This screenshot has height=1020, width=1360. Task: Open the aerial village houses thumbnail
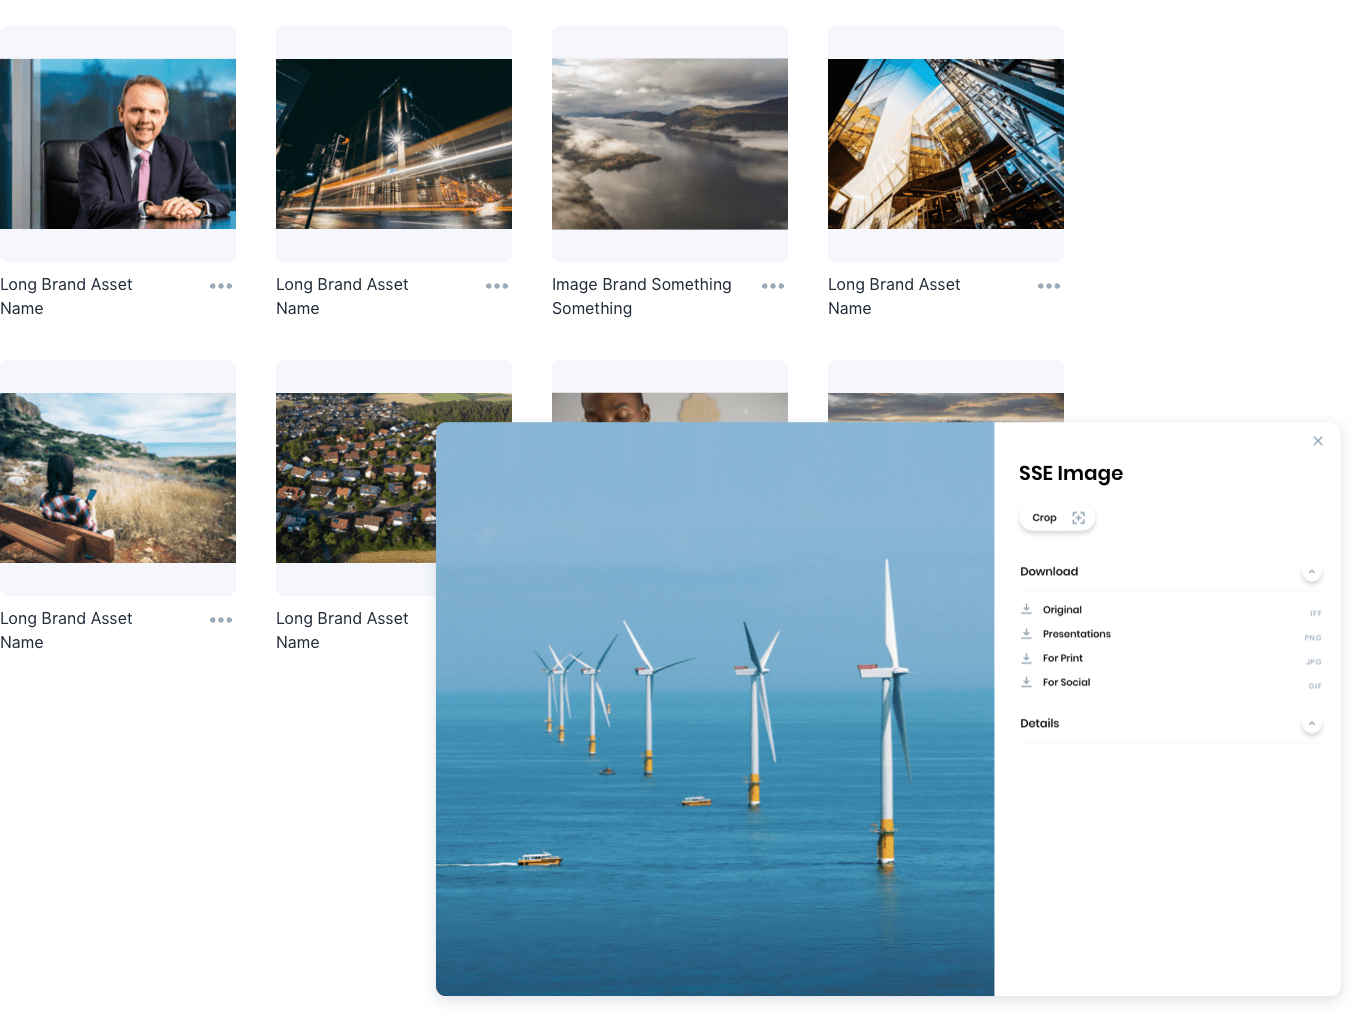pyautogui.click(x=356, y=478)
